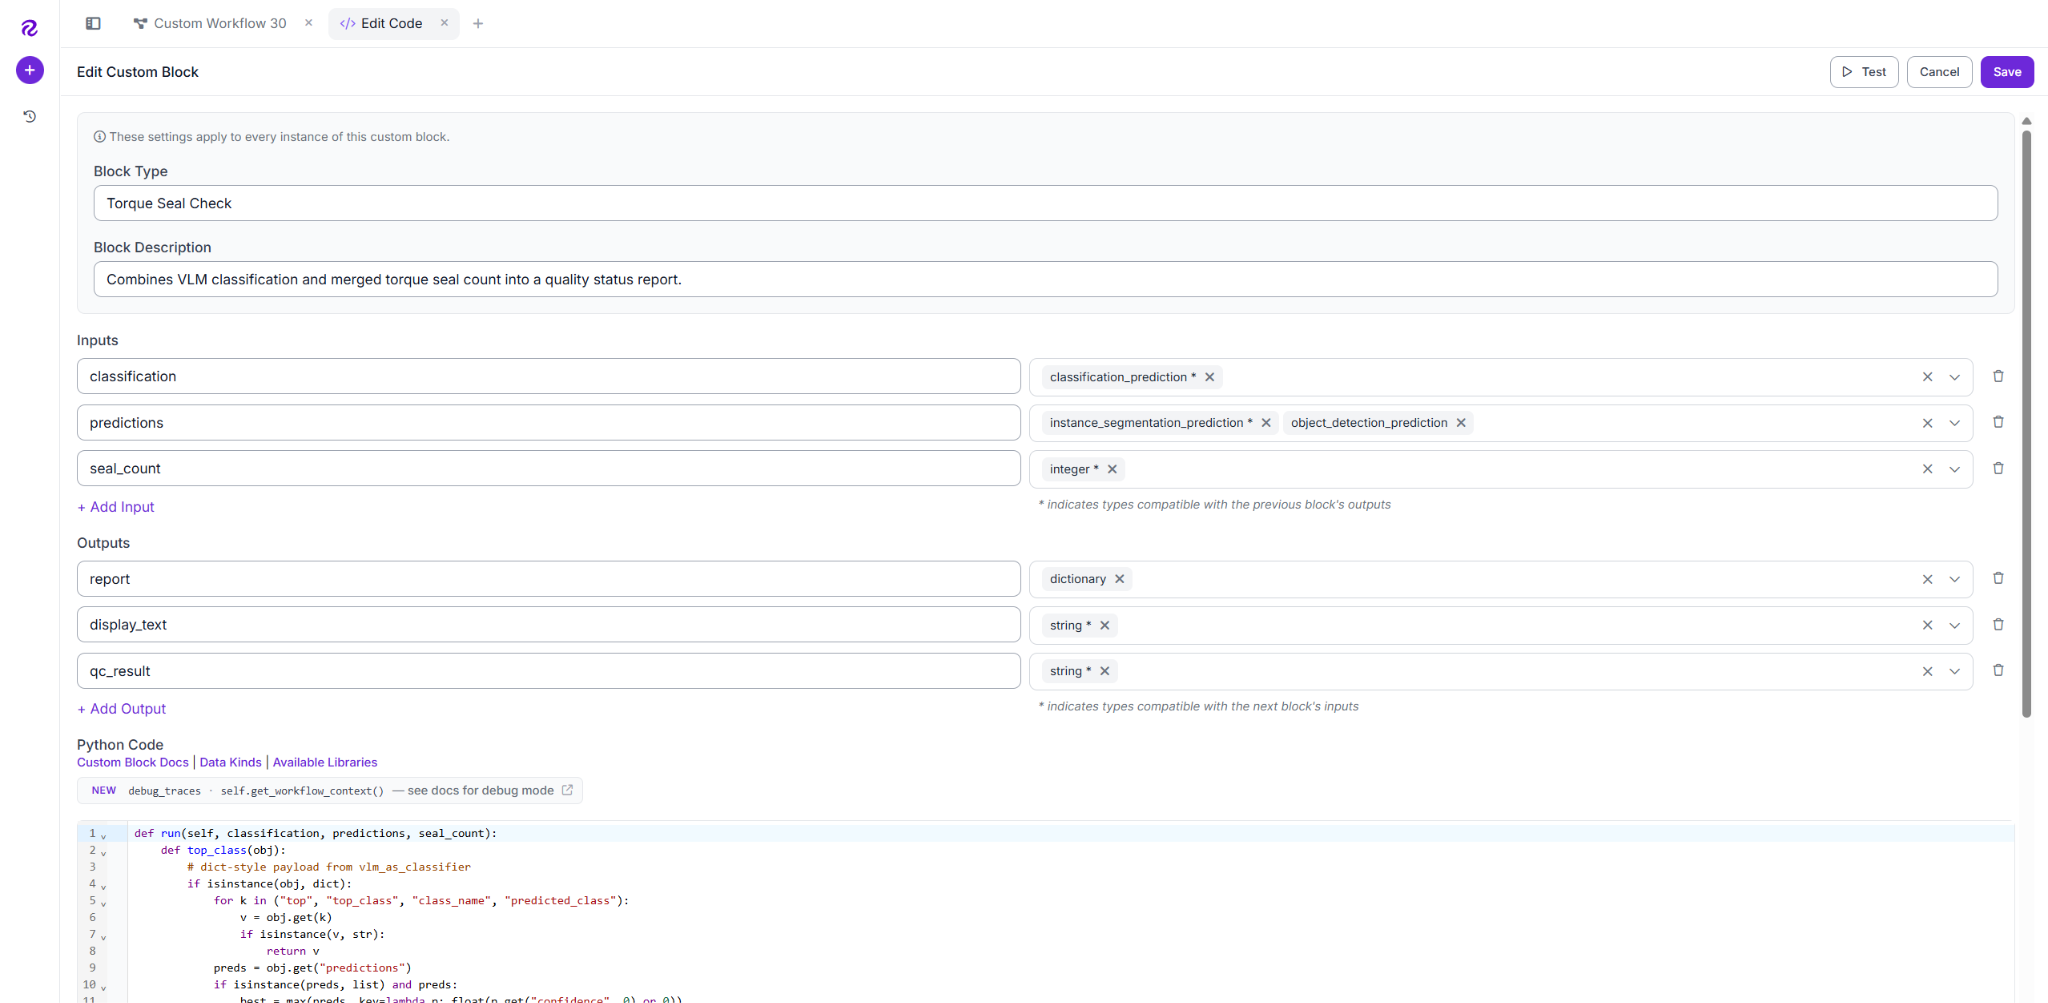This screenshot has width=2048, height=1003.
Task: Collapse code fold arrow on line 1
Action: click(x=103, y=835)
